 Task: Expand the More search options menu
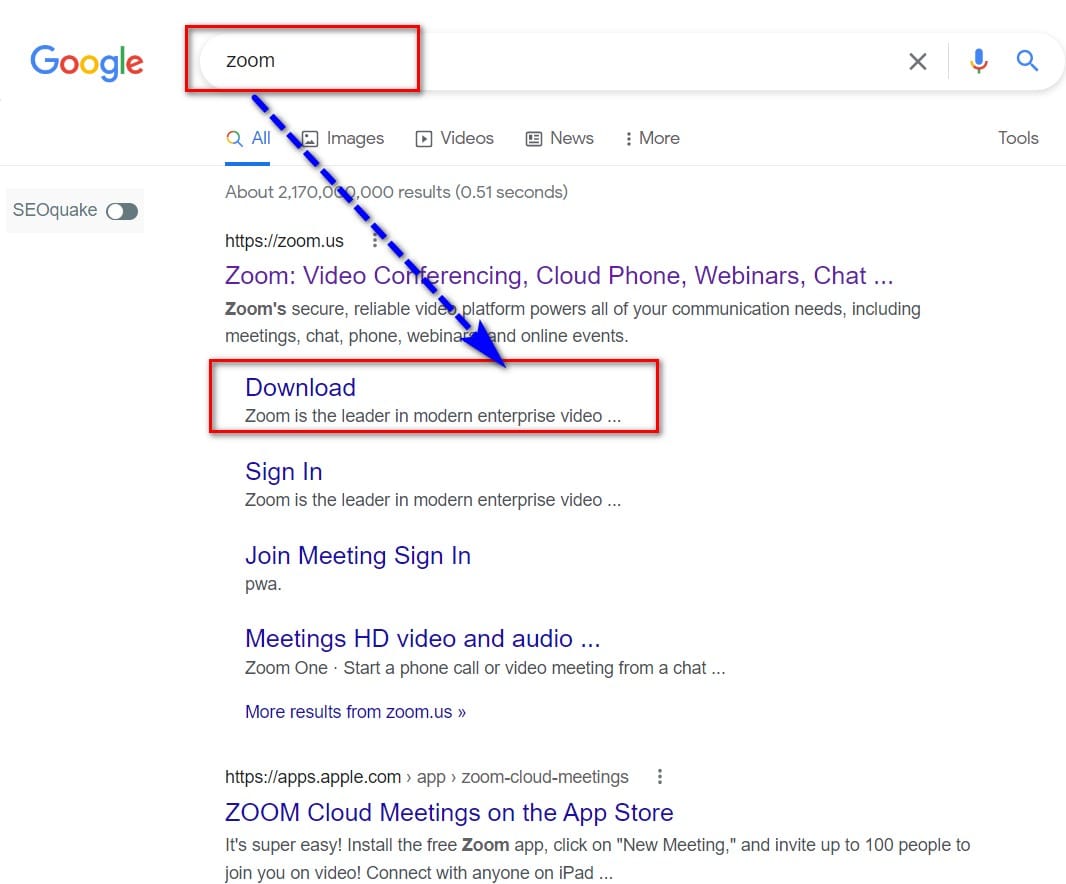tap(652, 139)
